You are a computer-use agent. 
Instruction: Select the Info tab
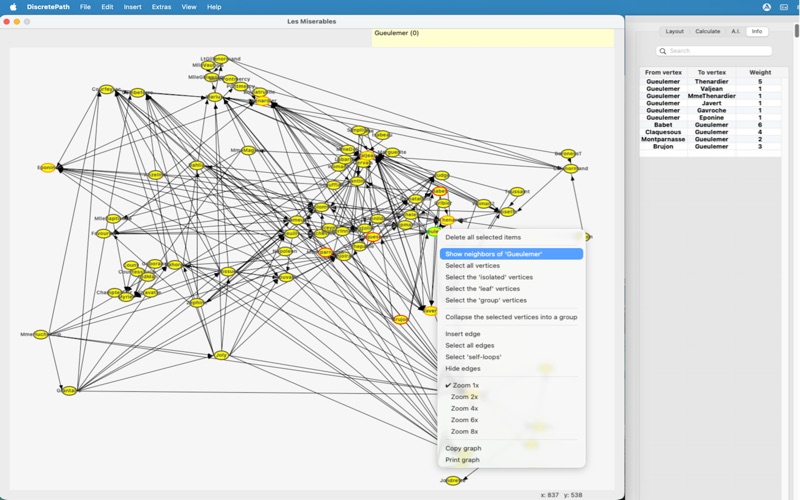click(757, 32)
